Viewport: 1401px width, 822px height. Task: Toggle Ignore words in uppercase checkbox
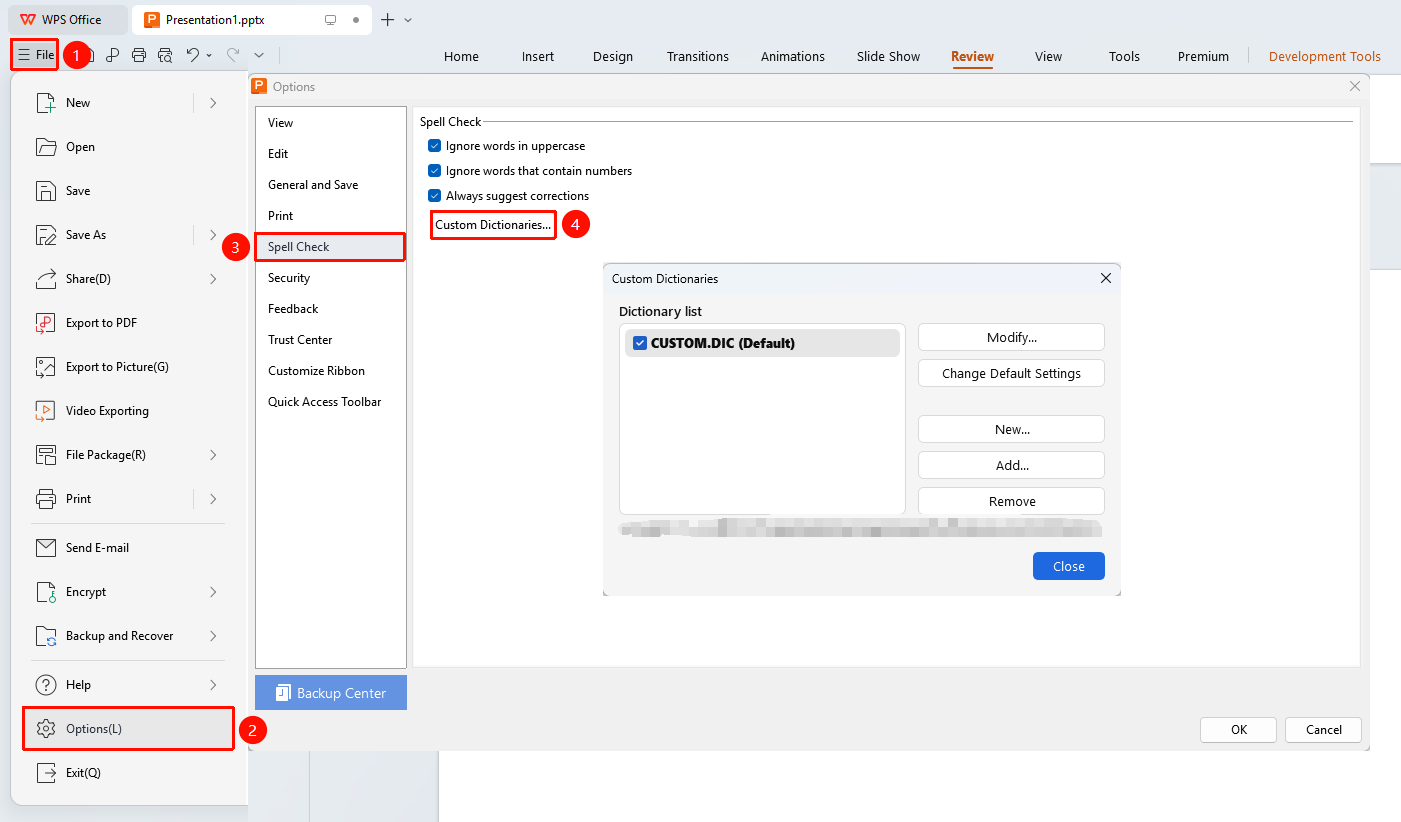click(434, 146)
